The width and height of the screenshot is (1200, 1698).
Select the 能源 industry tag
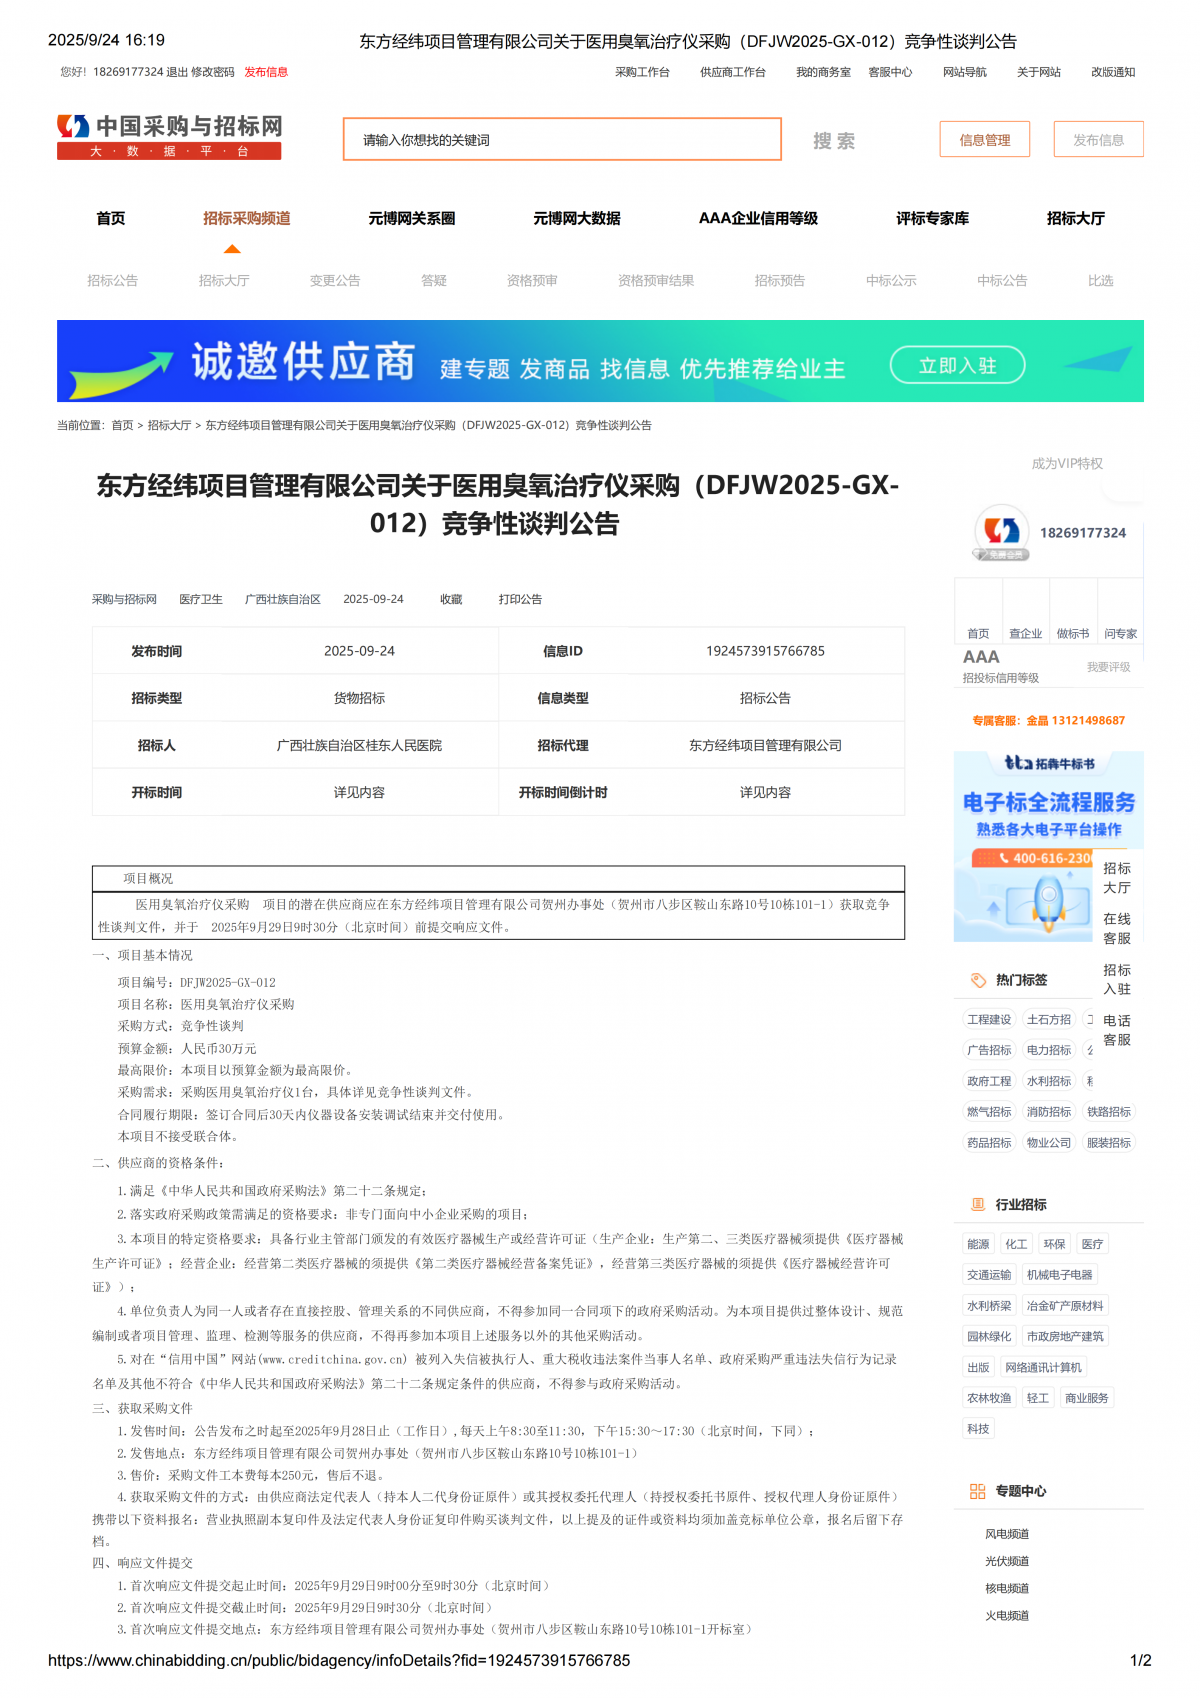pos(978,1244)
